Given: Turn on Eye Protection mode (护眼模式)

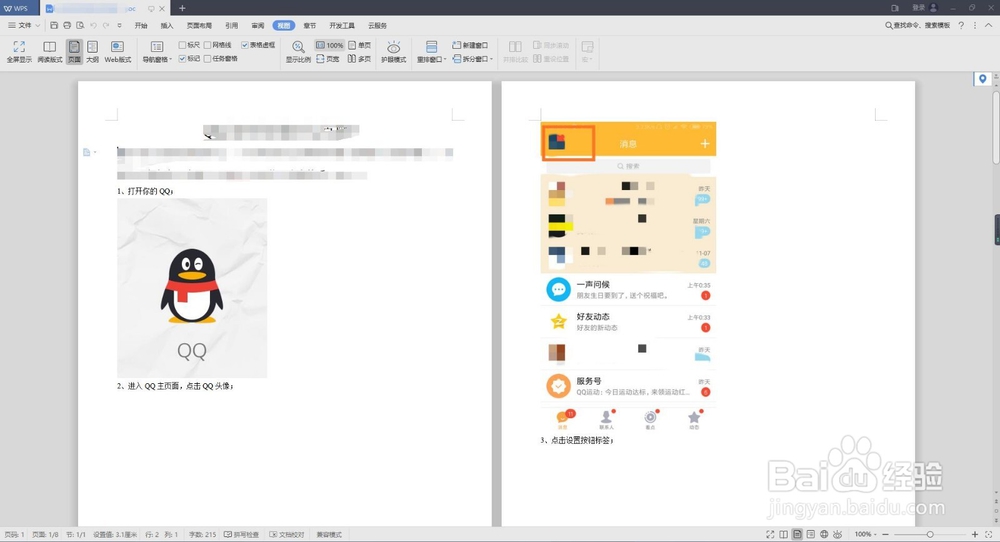Looking at the screenshot, I should tap(393, 51).
